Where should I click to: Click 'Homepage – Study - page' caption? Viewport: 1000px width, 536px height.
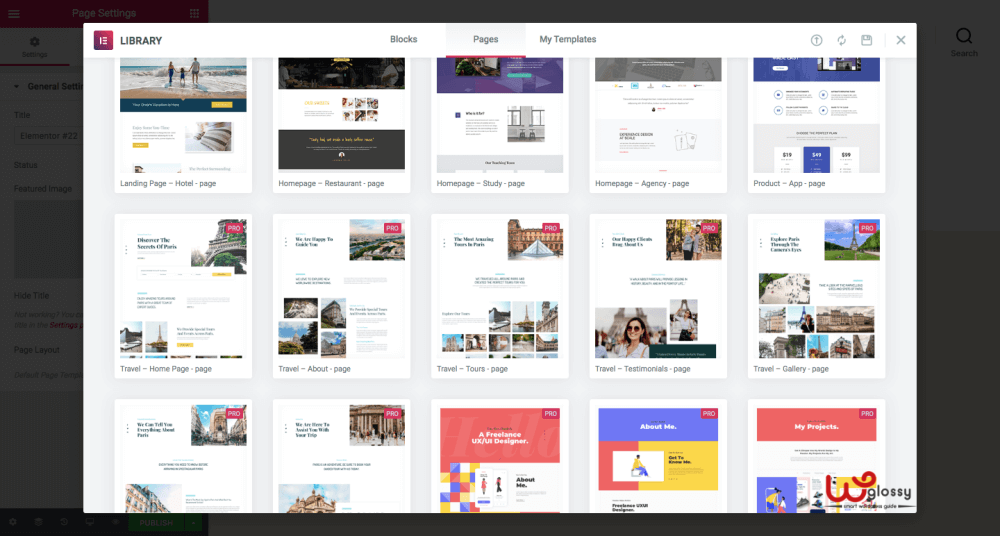point(481,183)
